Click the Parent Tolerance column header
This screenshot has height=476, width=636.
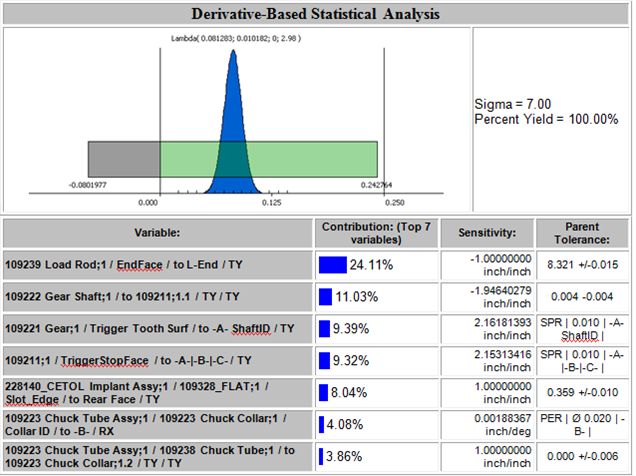[582, 232]
